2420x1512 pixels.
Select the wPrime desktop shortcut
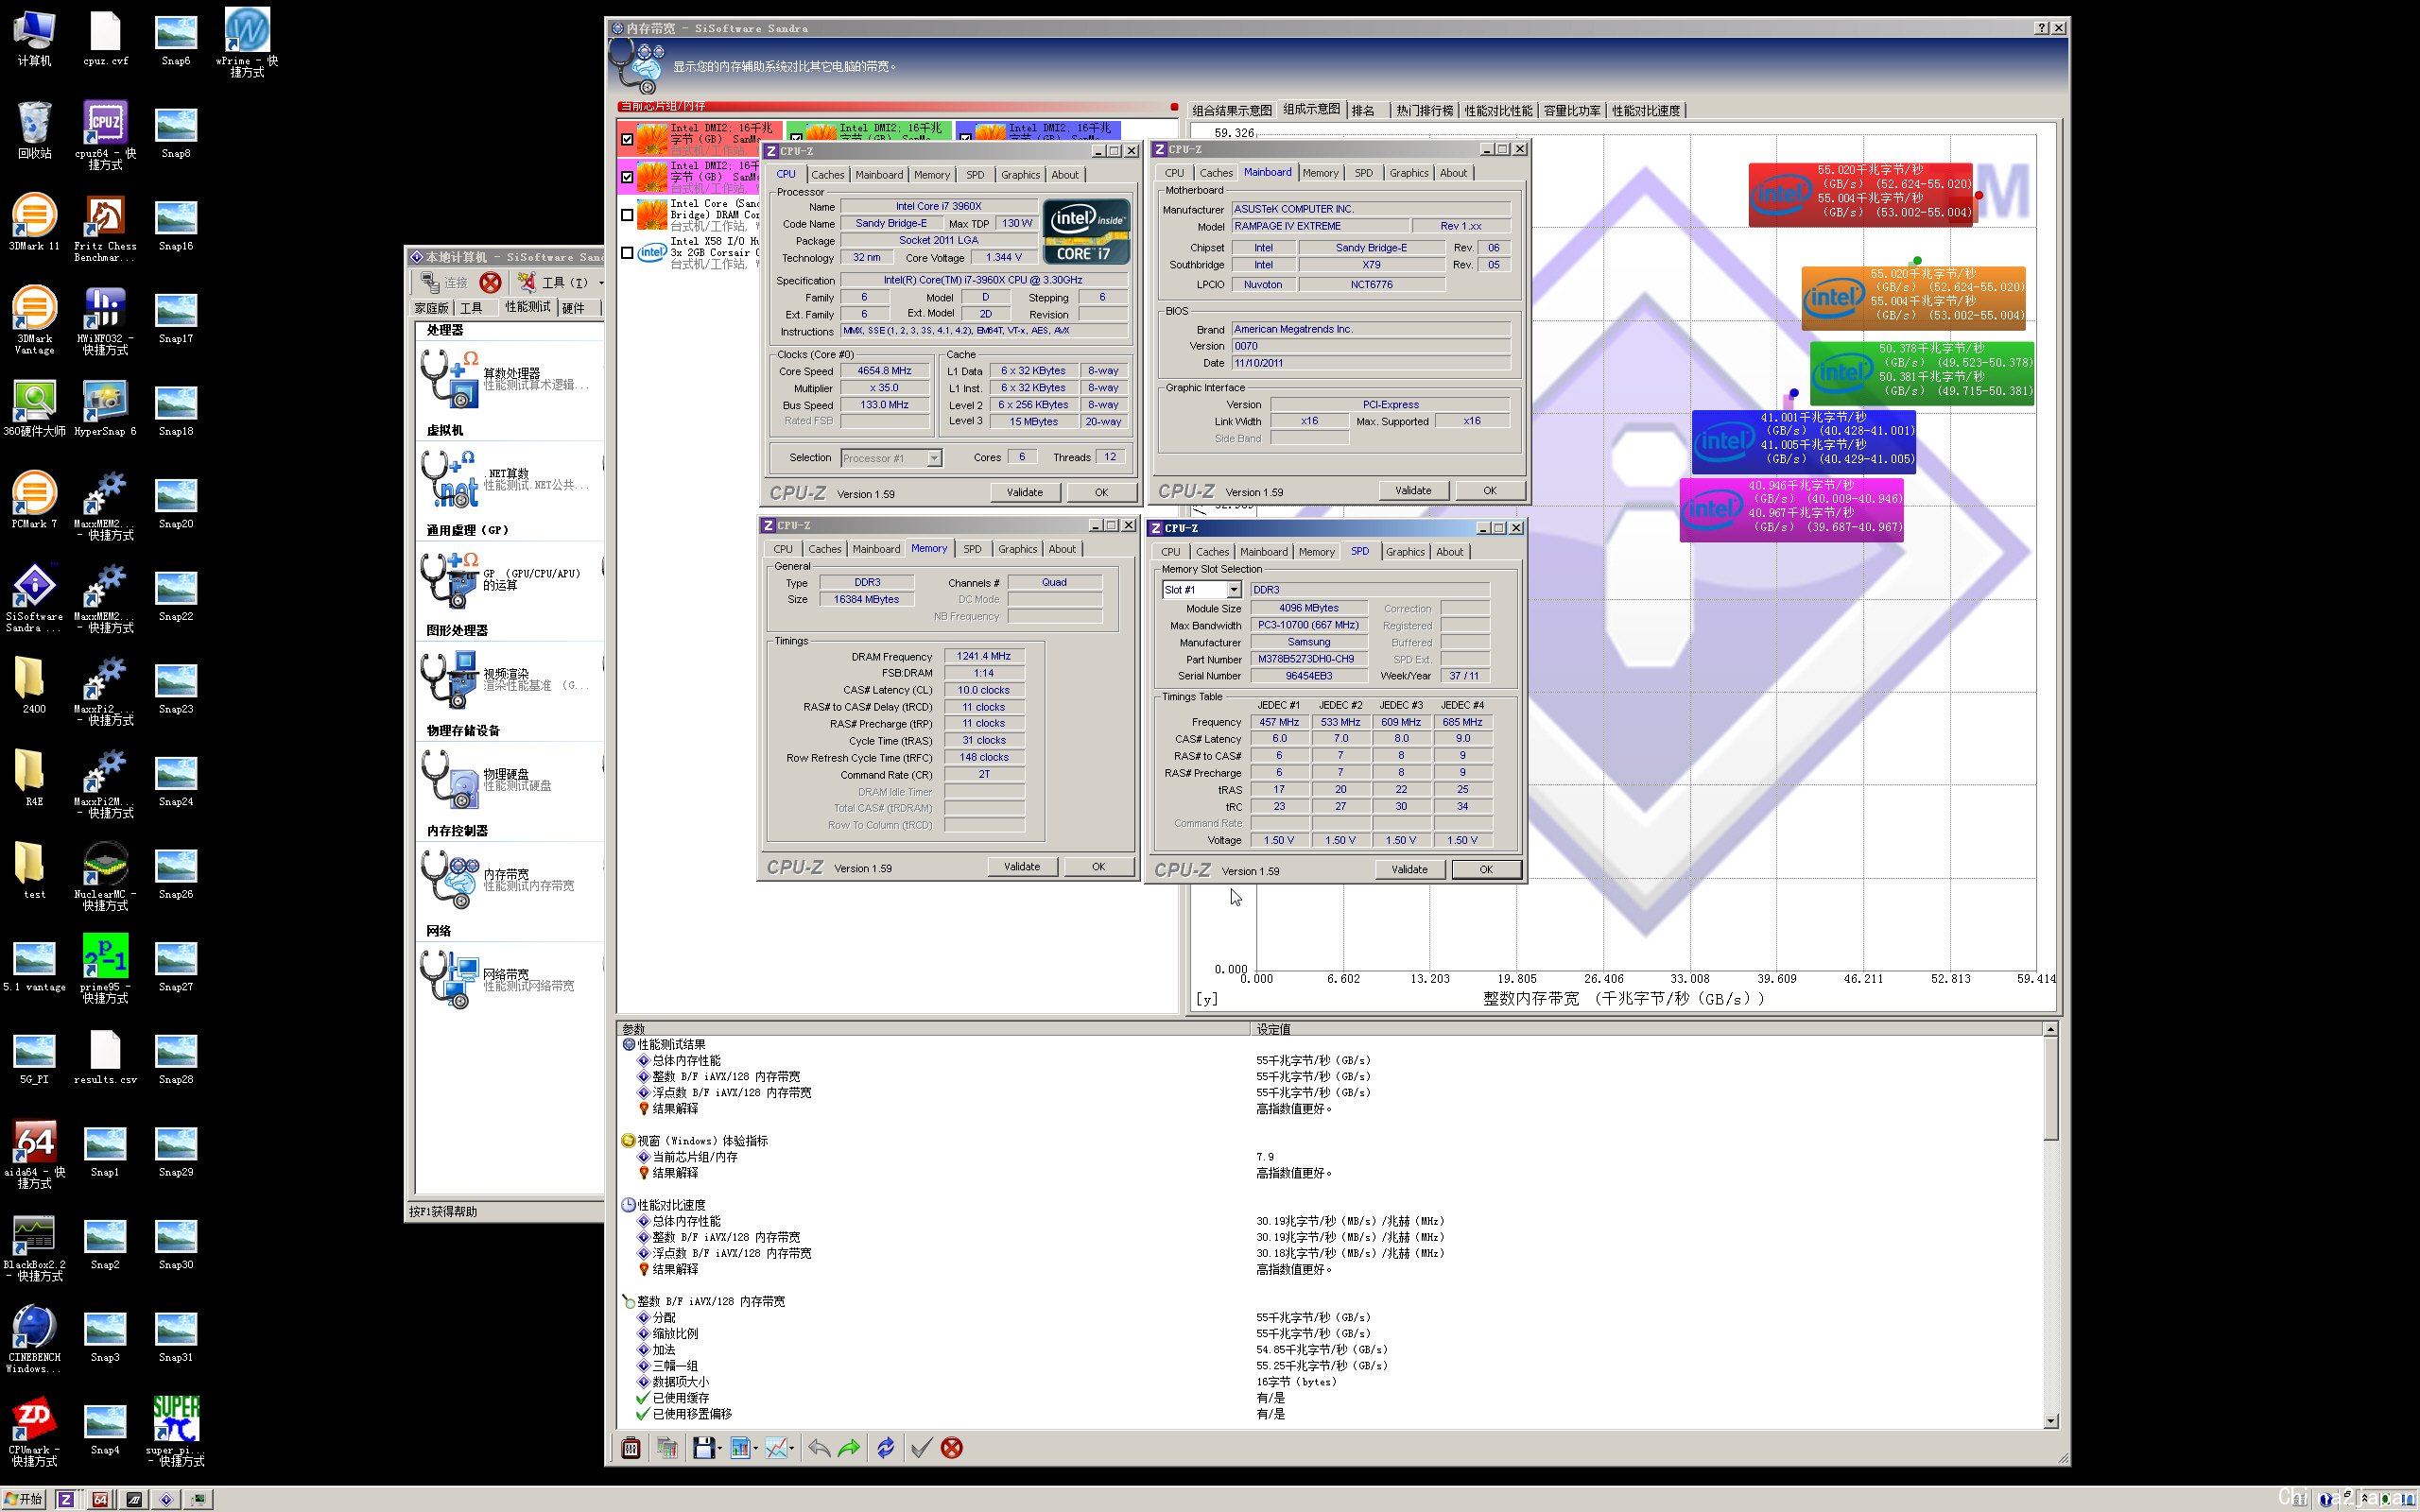click(x=246, y=42)
